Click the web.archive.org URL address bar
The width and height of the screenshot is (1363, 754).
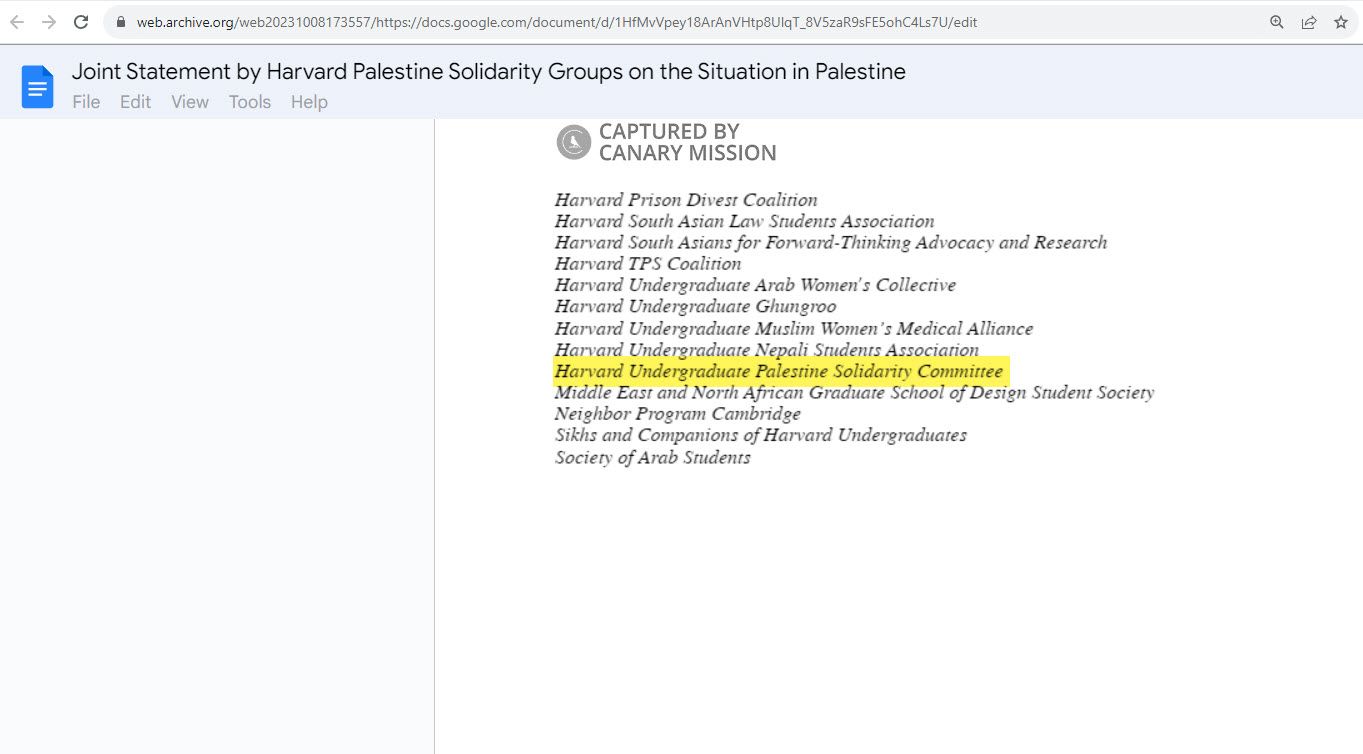click(x=600, y=22)
